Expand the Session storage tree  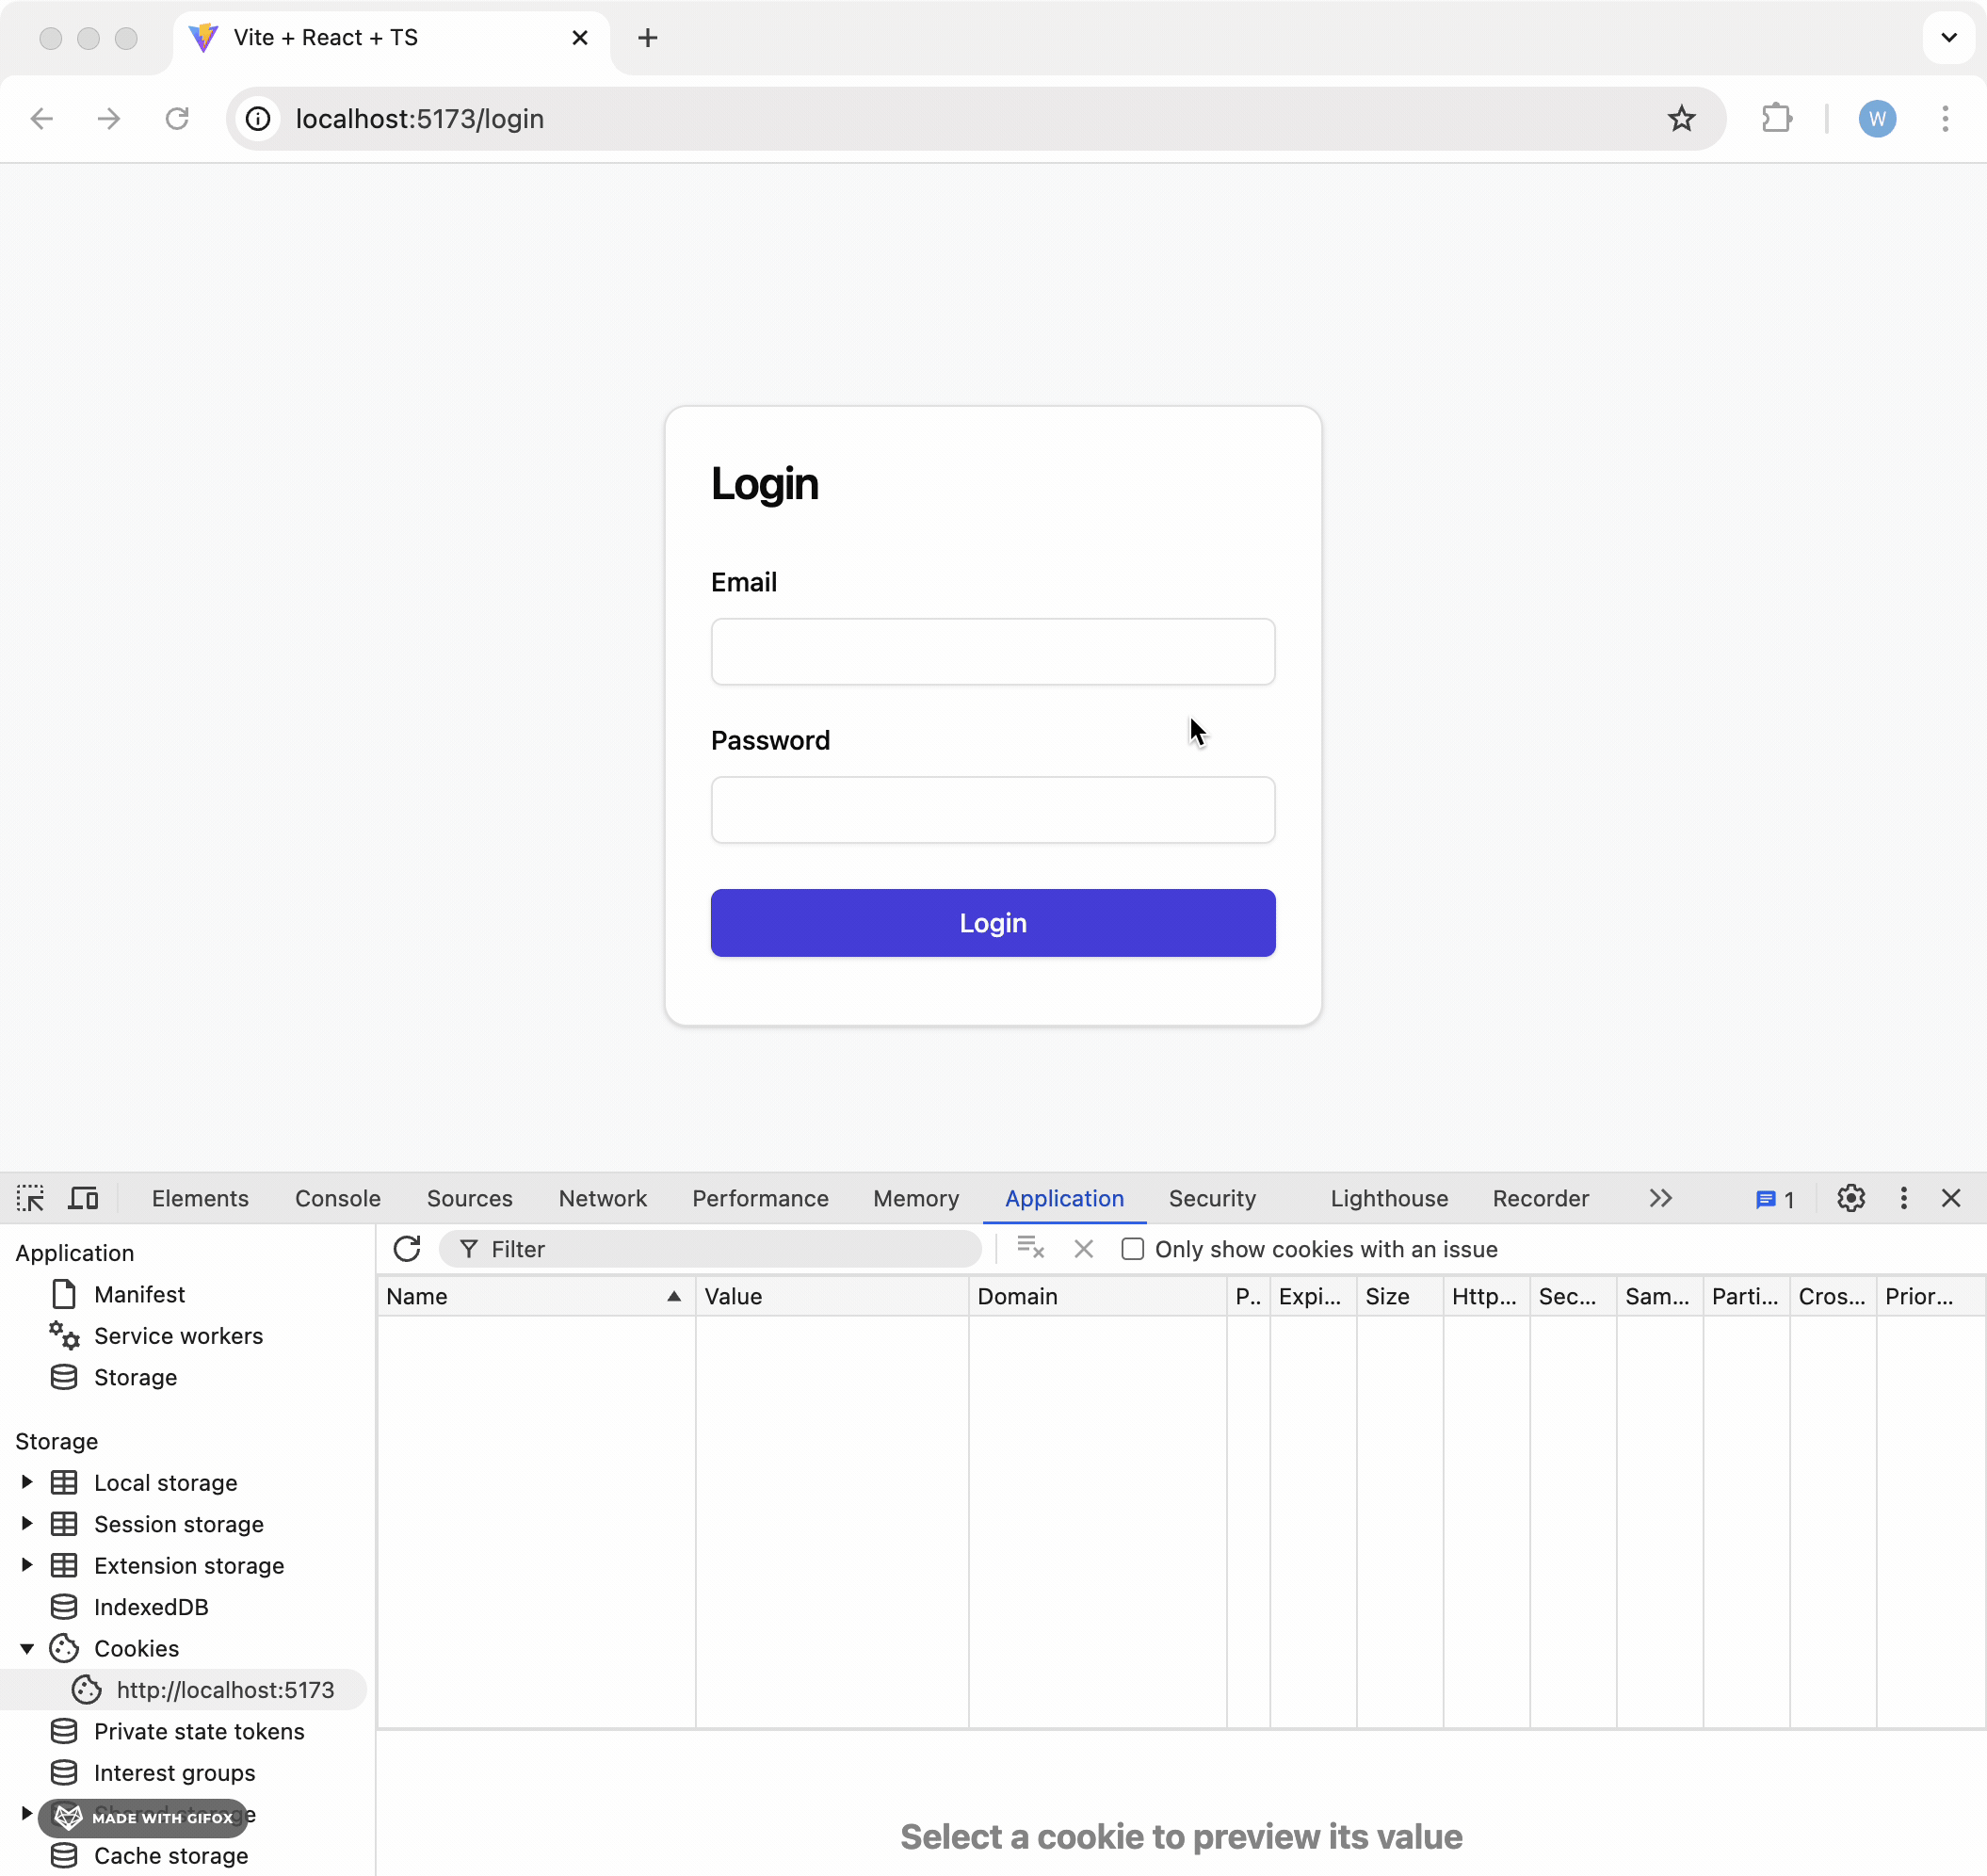point(27,1523)
